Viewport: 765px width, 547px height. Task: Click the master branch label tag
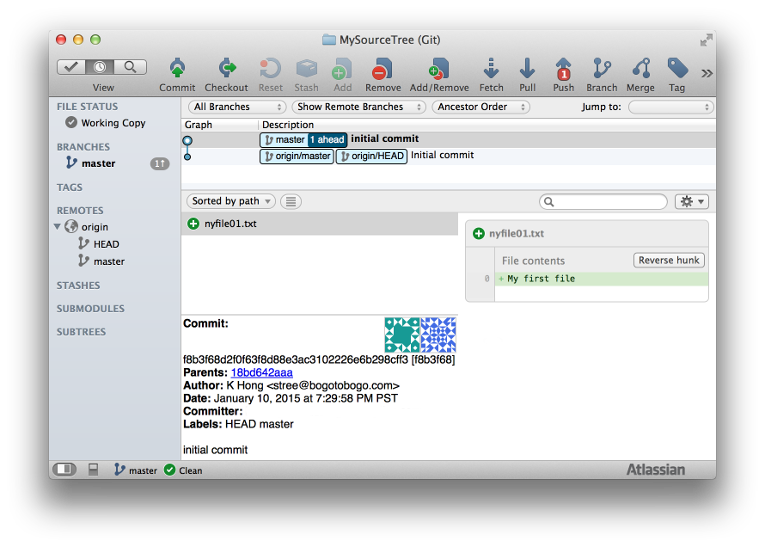point(285,140)
